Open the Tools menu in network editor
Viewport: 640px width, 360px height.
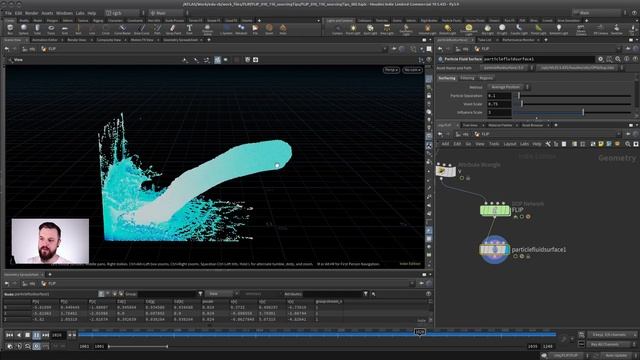coord(494,144)
